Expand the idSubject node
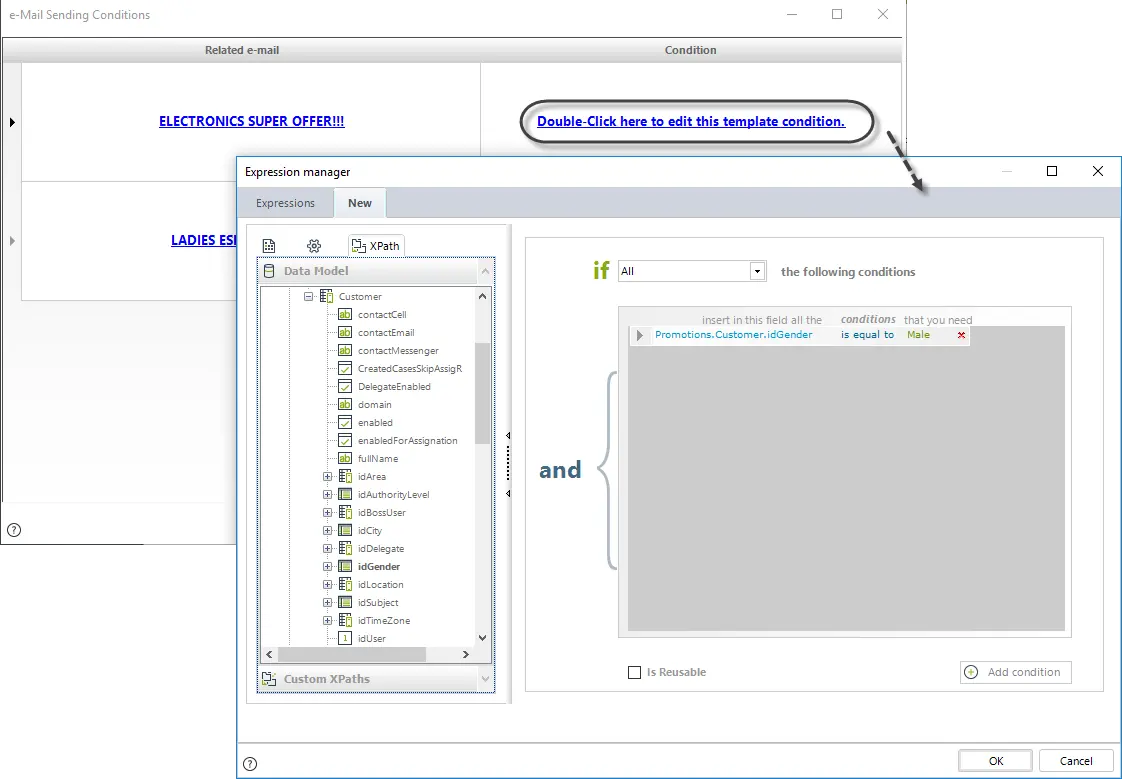Viewport: 1122px width, 779px height. coord(327,602)
